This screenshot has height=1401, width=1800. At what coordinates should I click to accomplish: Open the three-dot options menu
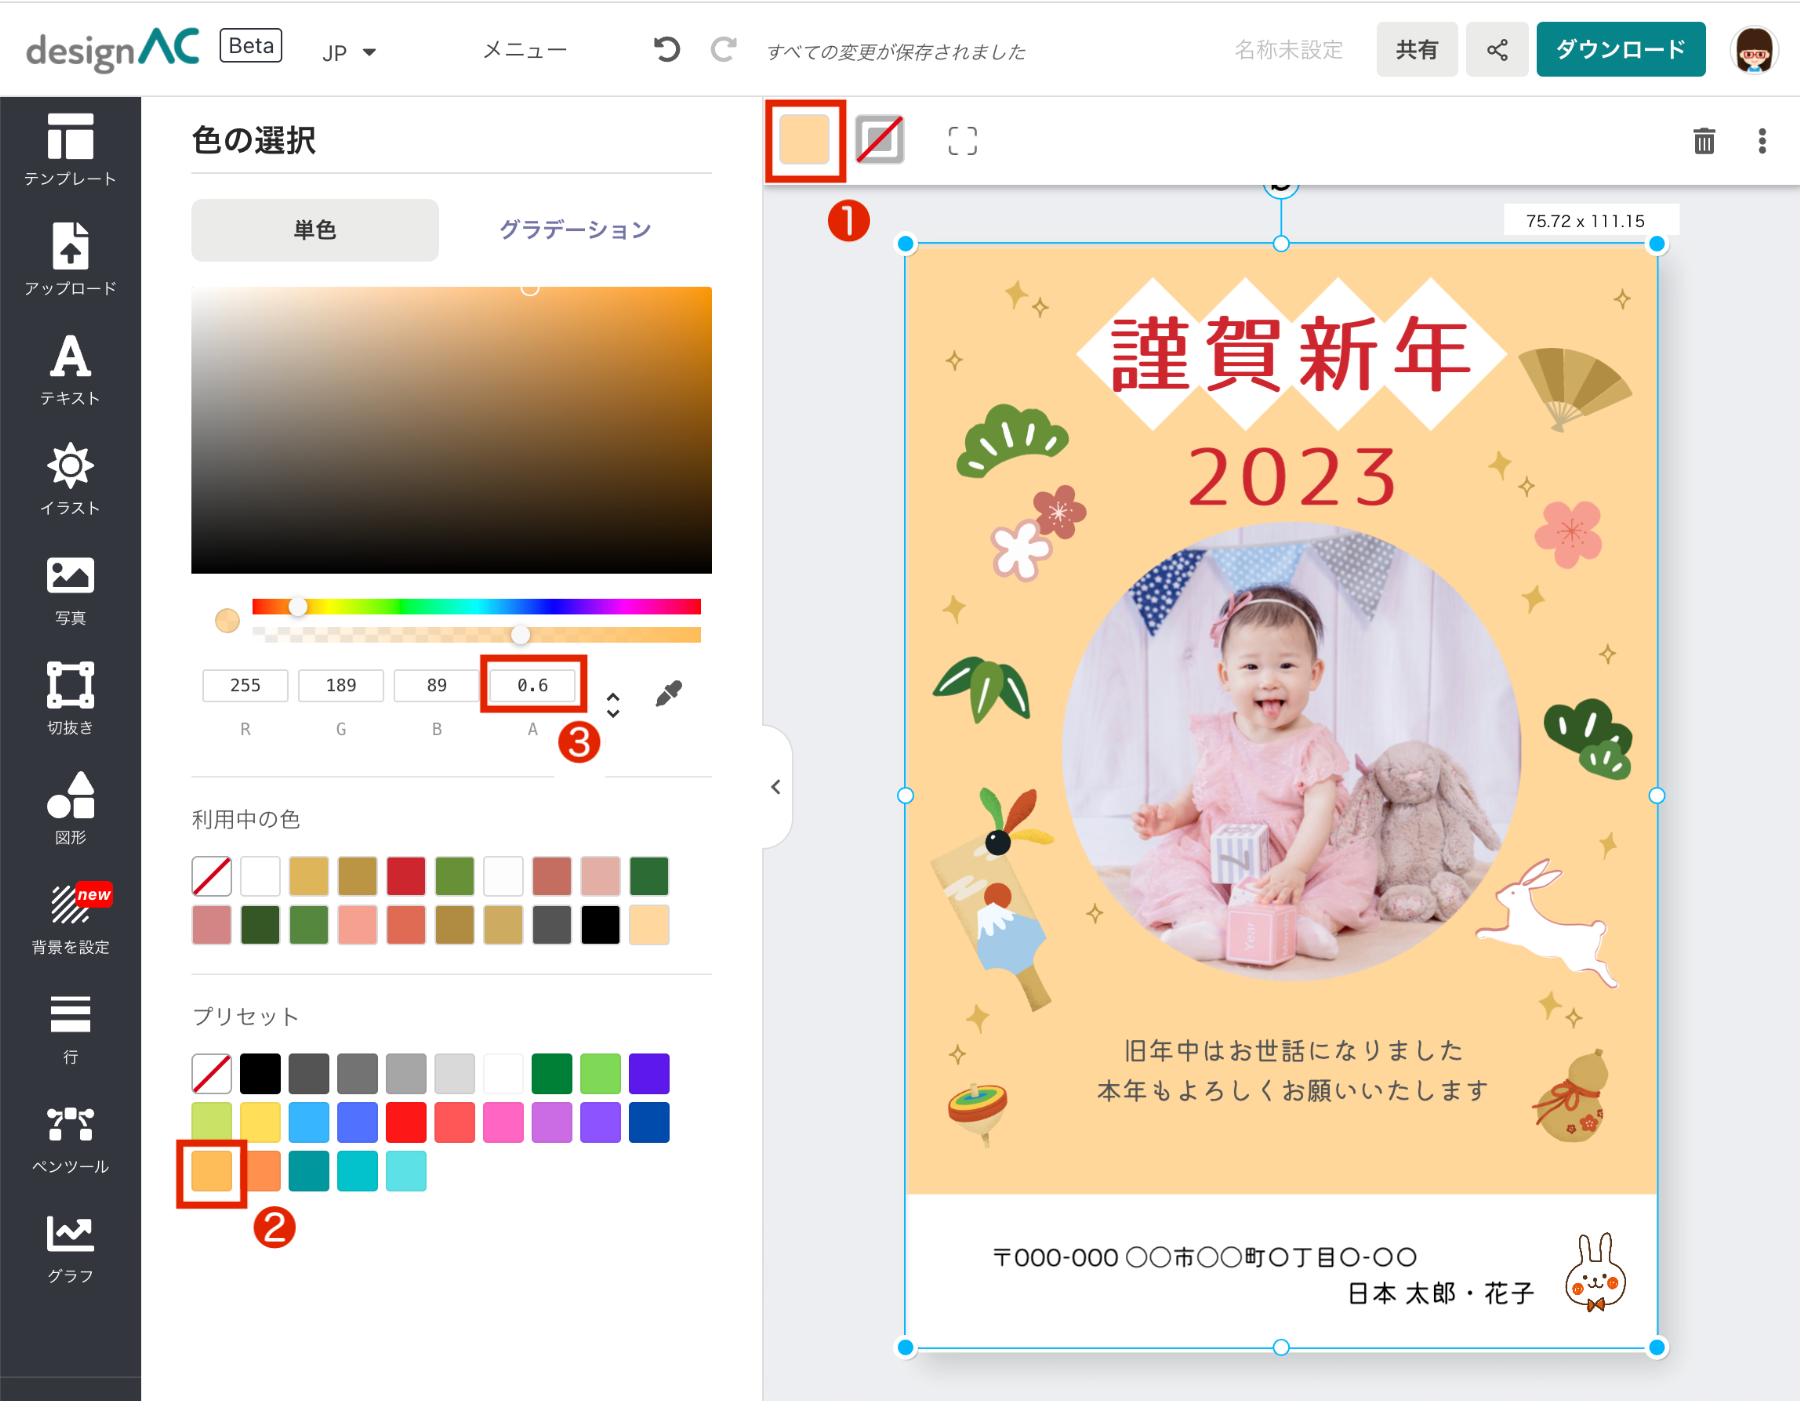tap(1761, 141)
